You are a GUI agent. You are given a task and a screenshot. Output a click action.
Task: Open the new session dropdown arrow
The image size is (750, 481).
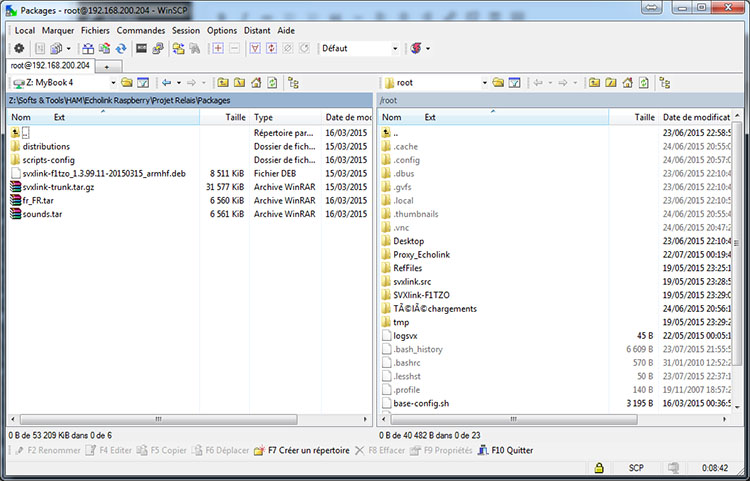tap(428, 48)
